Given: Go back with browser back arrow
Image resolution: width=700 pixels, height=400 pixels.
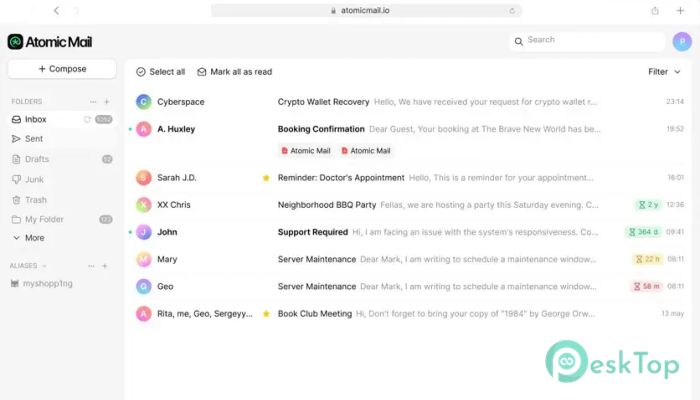Looking at the screenshot, I should pos(56,10).
